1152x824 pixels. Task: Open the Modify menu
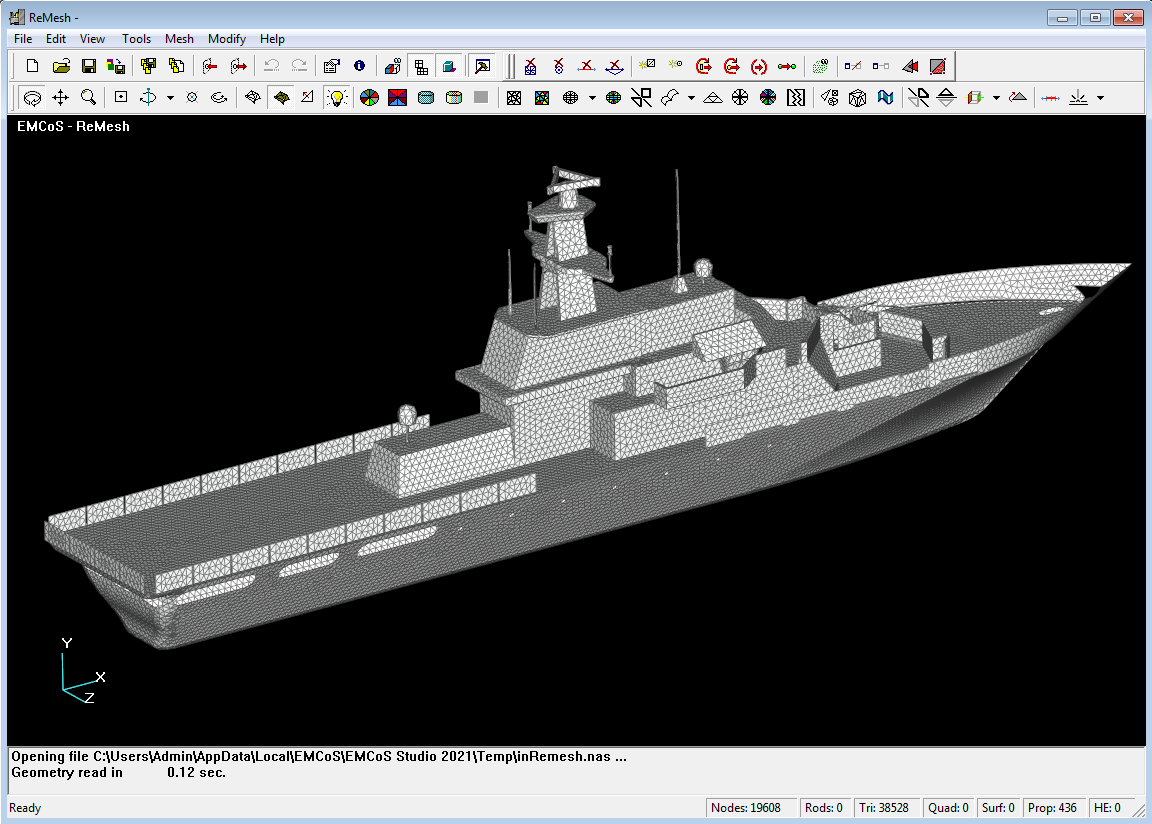coord(226,39)
